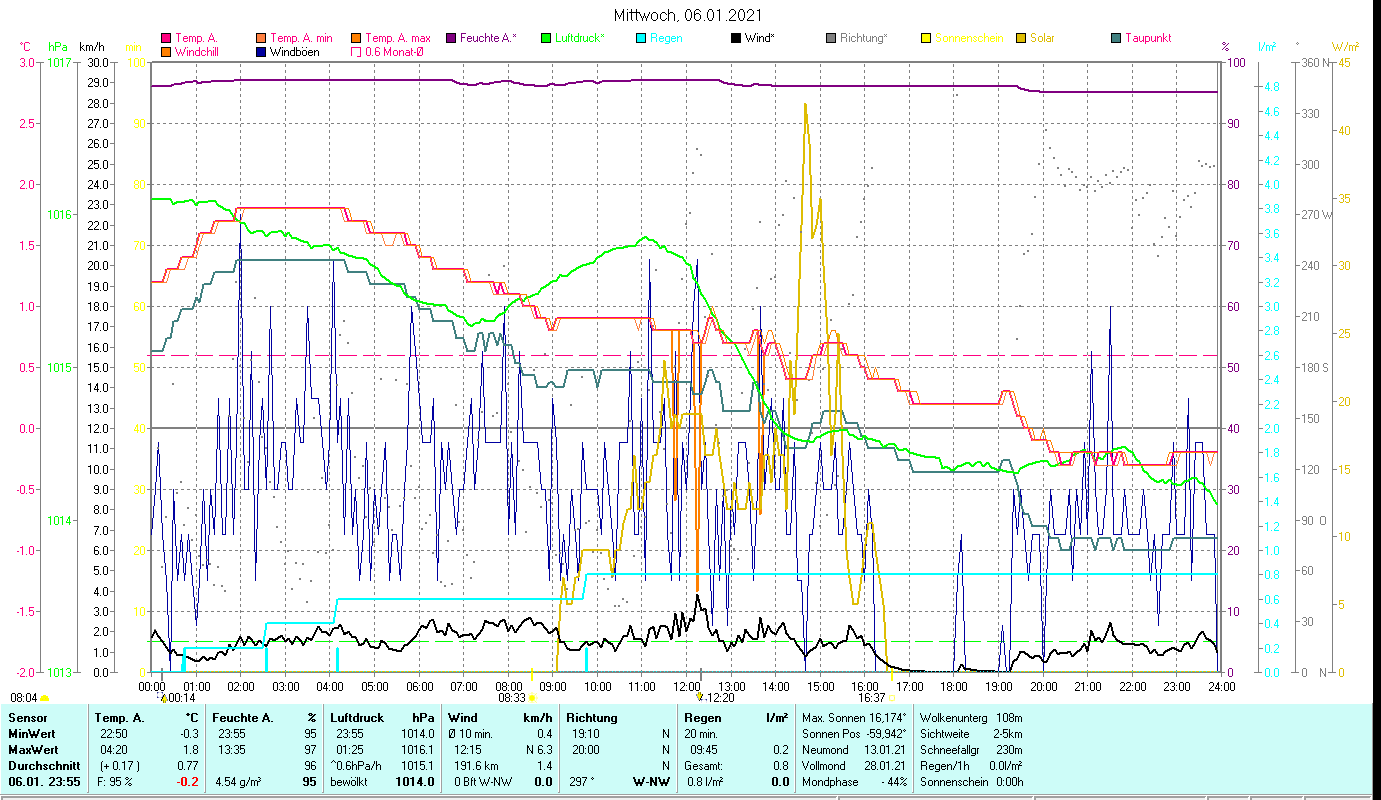Click the 08:33 marker under the time axis
1381x800 pixels.
[509, 698]
